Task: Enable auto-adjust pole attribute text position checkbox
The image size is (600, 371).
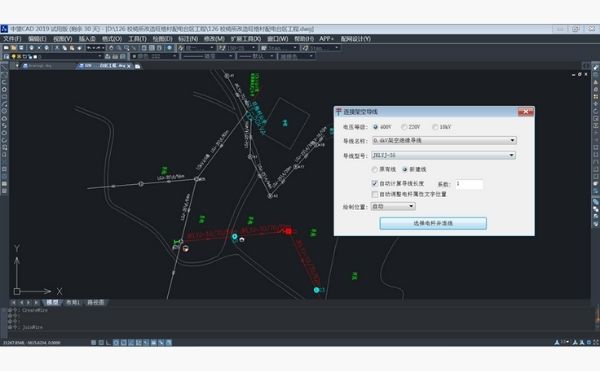Action: tap(375, 194)
